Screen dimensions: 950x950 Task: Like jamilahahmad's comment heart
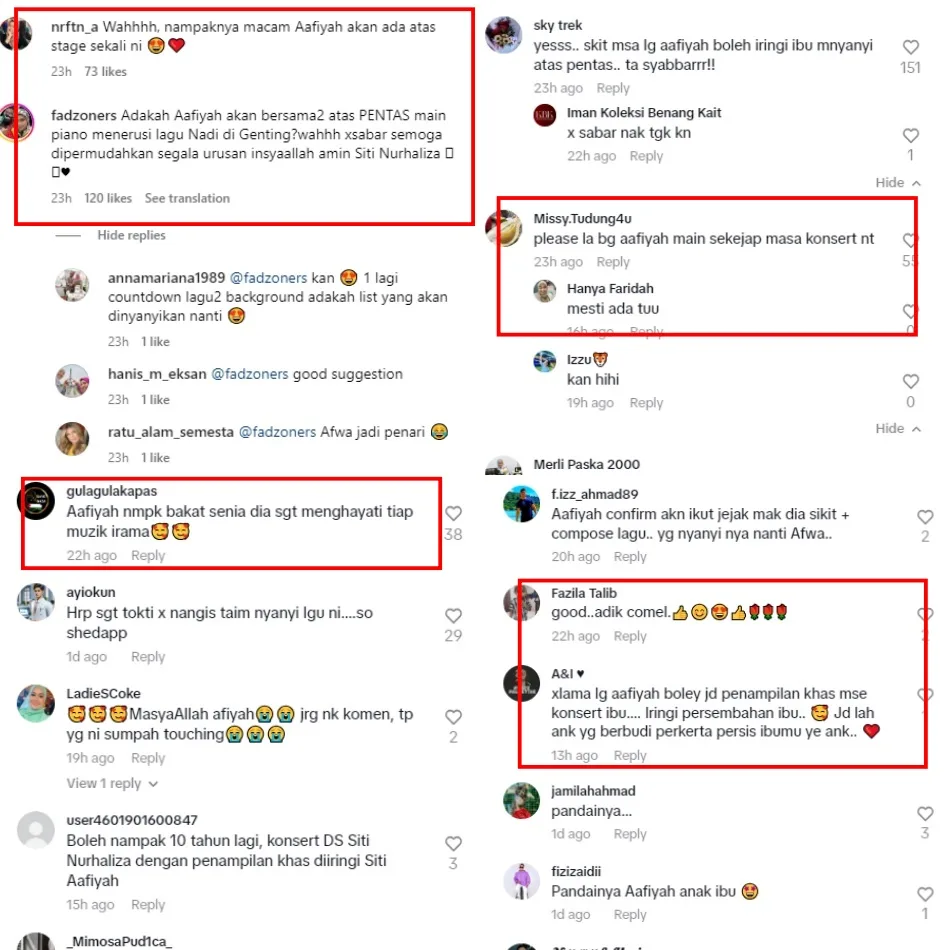[x=925, y=814]
